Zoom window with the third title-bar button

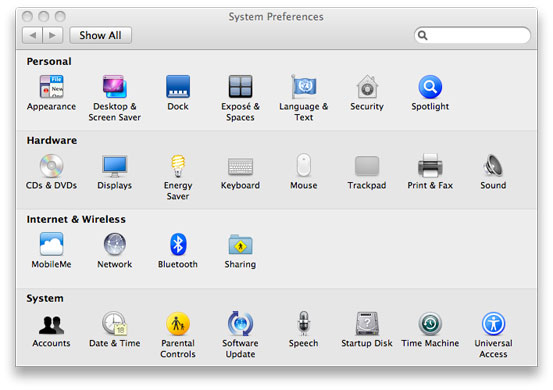(x=60, y=16)
